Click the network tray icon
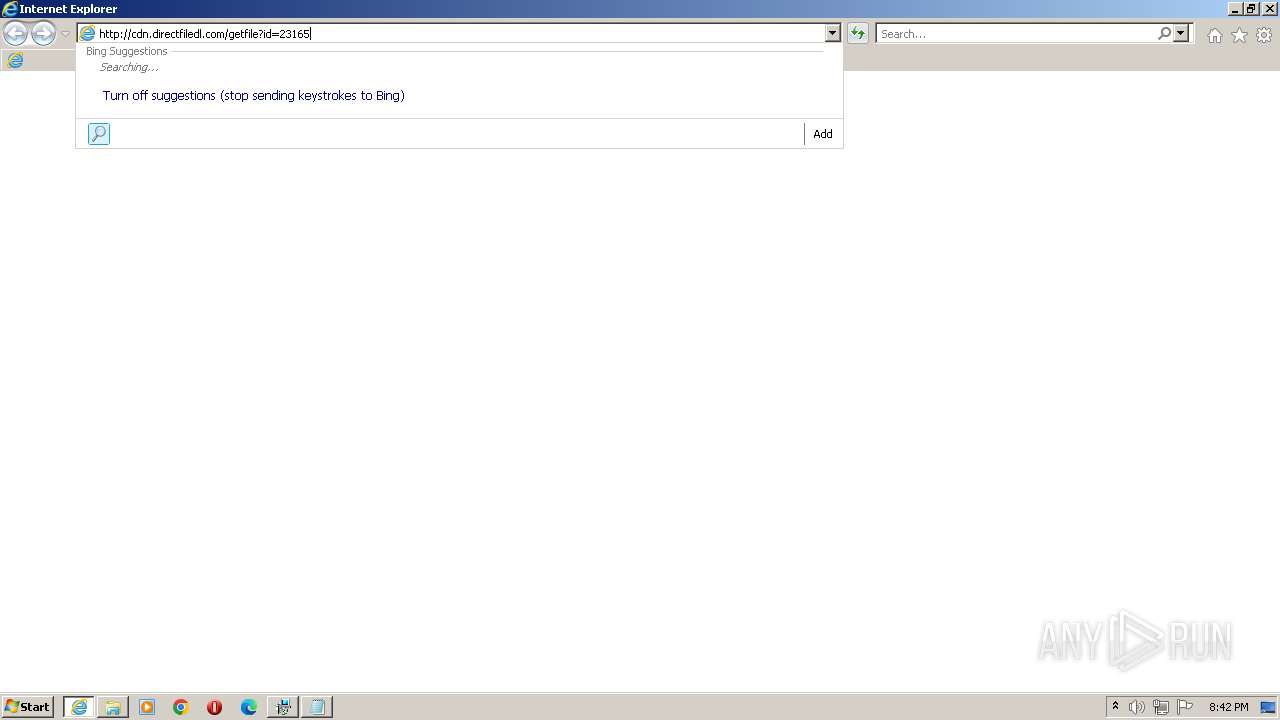This screenshot has width=1280, height=720. tap(1161, 707)
